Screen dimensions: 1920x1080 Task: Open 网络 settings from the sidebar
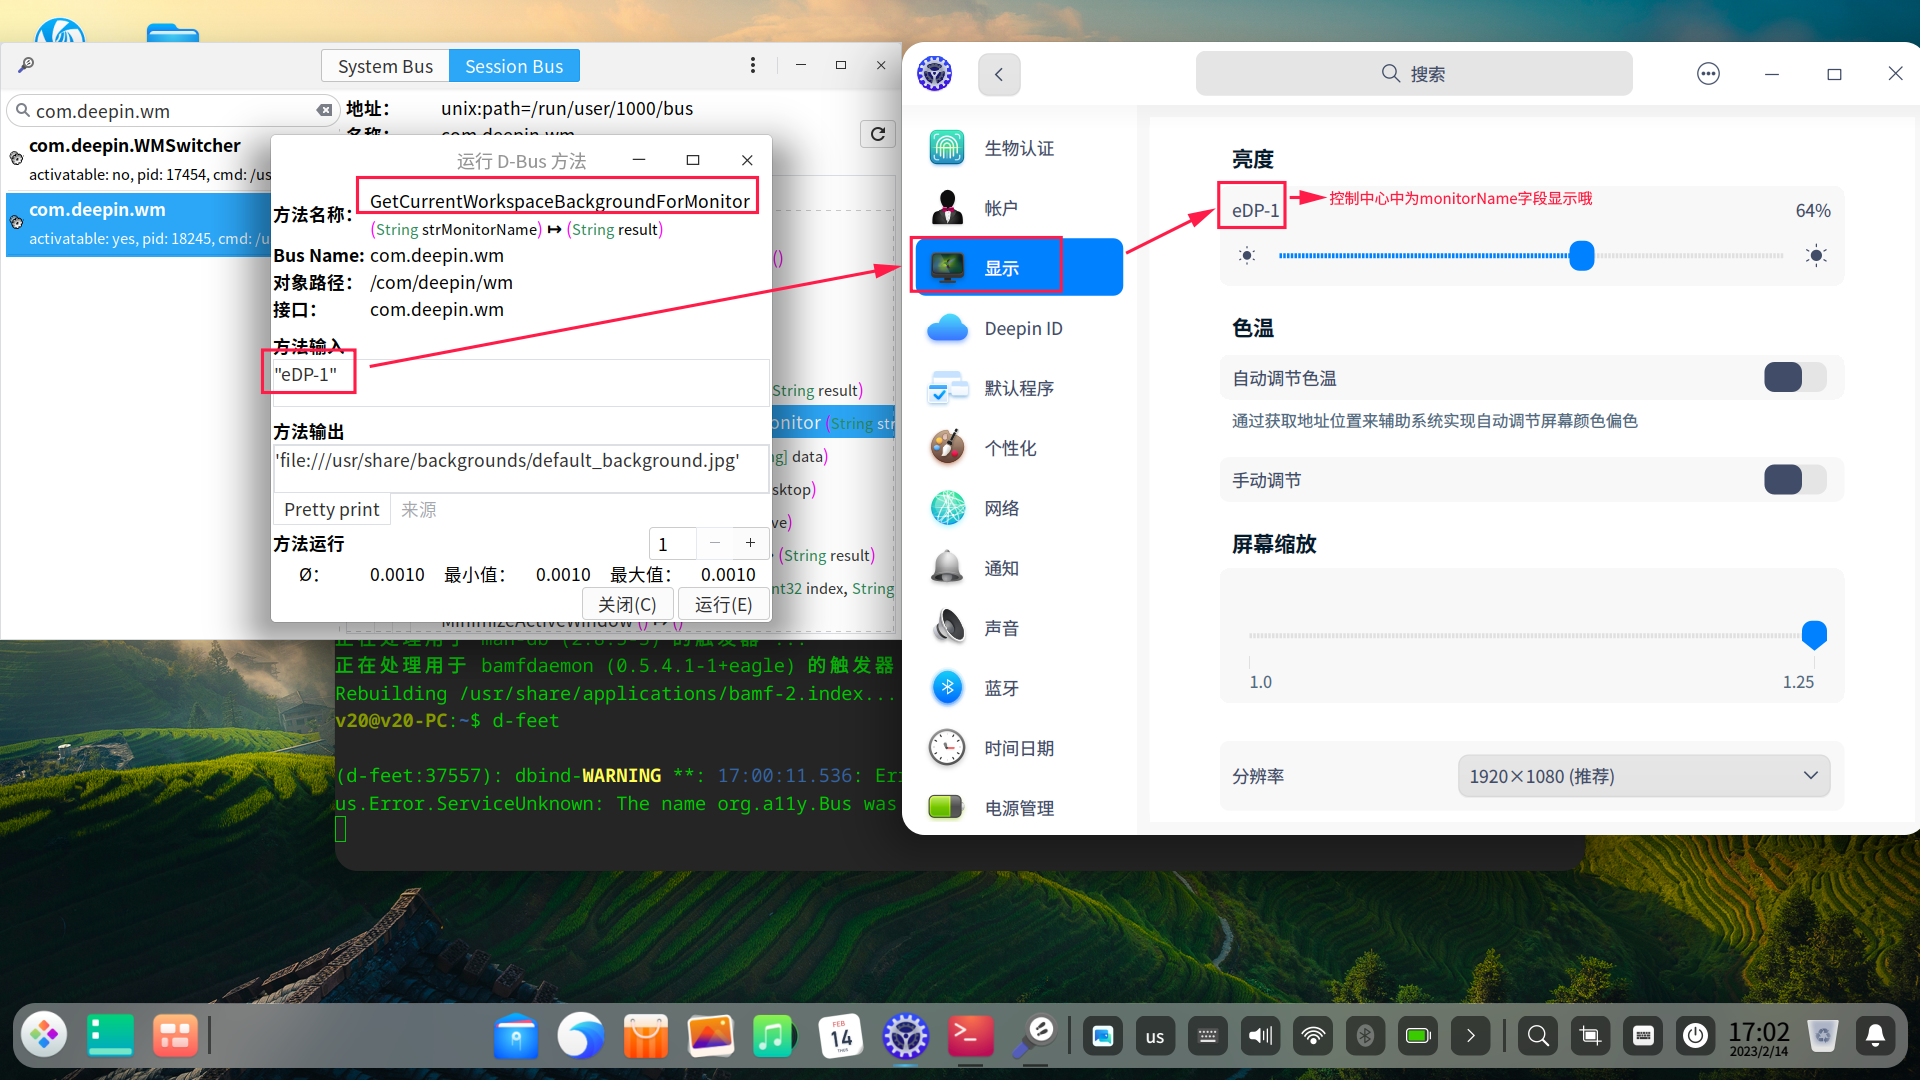(x=1001, y=507)
